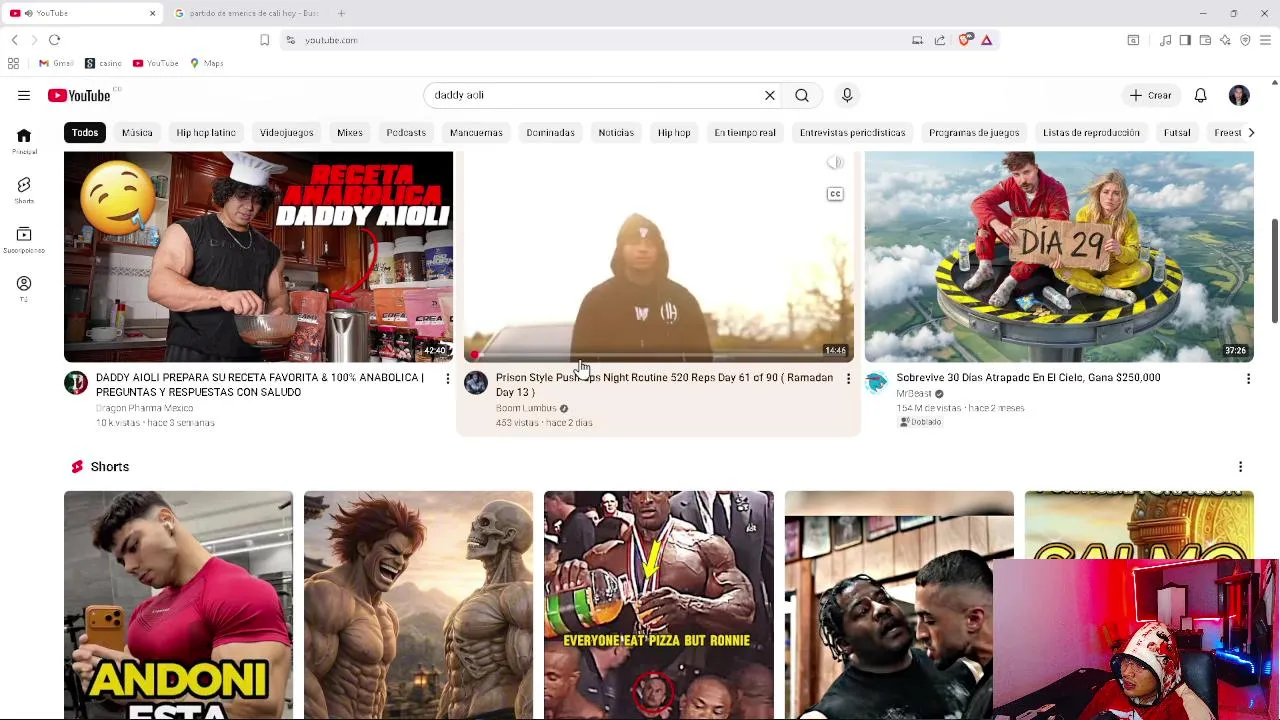
Task: Select the Entrevistas periodísticas filter chip
Action: (852, 132)
